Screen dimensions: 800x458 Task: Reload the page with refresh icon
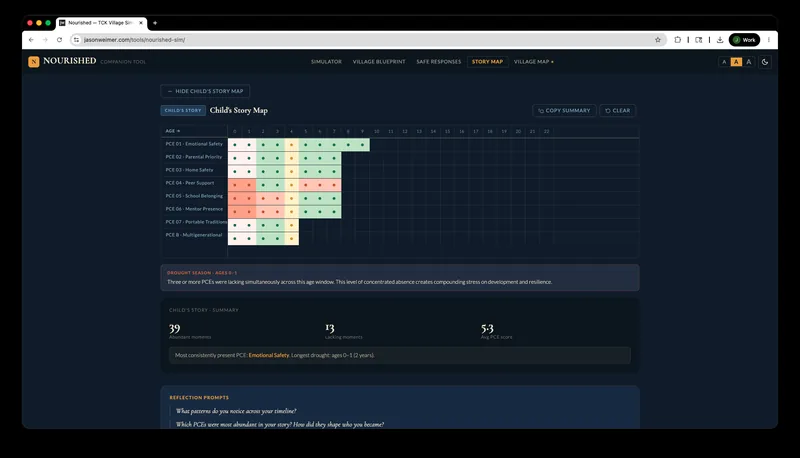(59, 40)
